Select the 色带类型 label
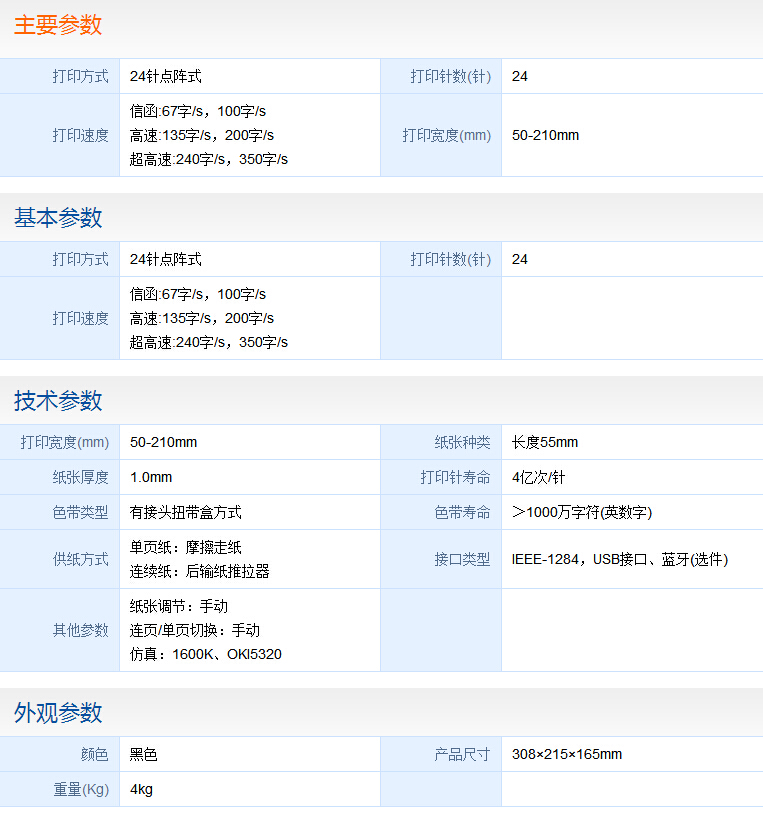This screenshot has height=815, width=763. pos(81,512)
